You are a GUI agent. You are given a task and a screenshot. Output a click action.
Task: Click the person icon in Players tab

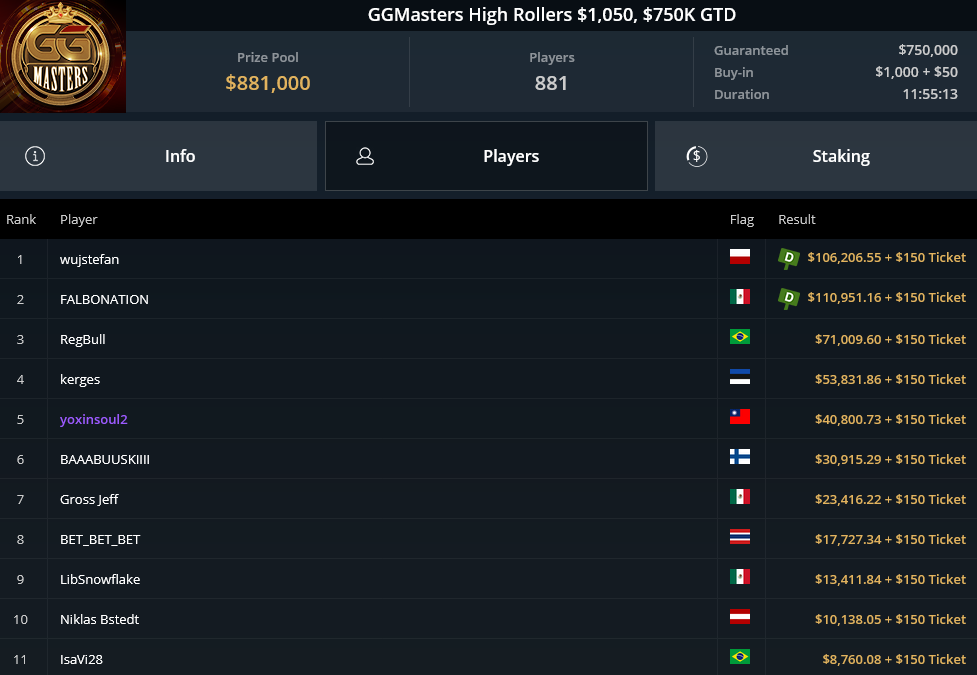click(365, 156)
